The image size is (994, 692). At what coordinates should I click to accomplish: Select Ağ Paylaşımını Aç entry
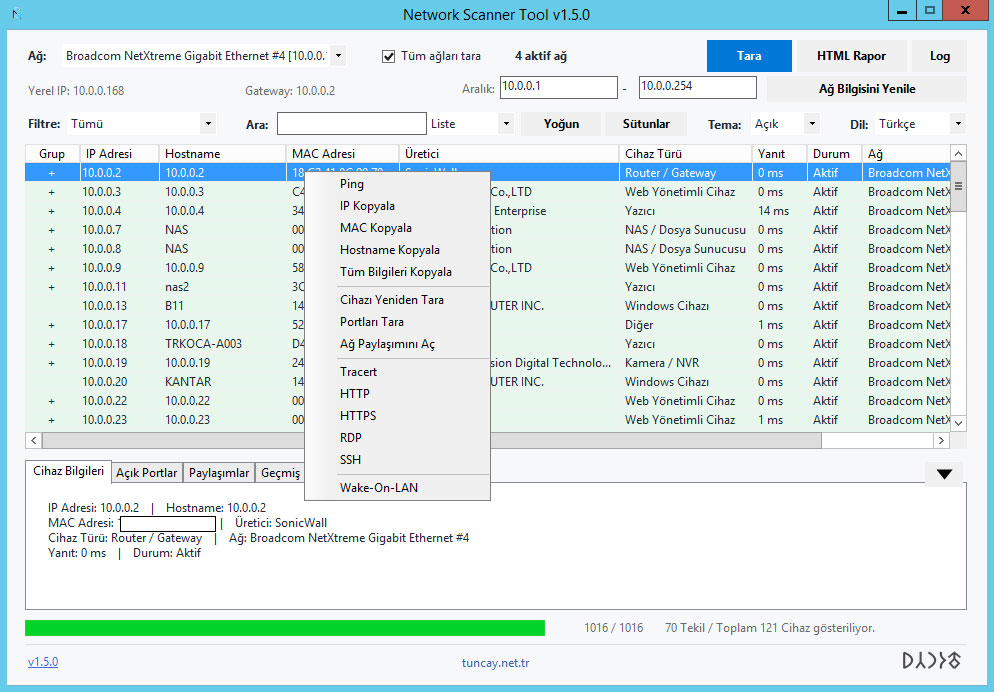397,344
